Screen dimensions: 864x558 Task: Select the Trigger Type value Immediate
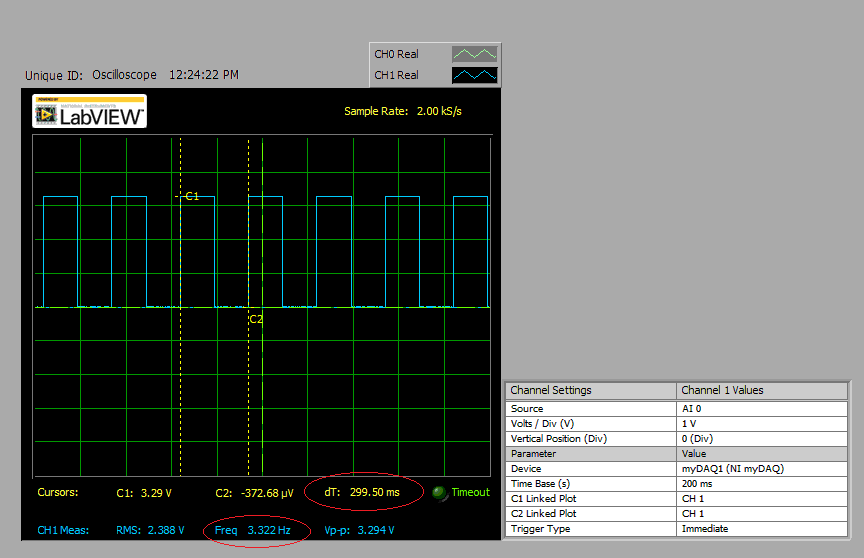[x=762, y=529]
